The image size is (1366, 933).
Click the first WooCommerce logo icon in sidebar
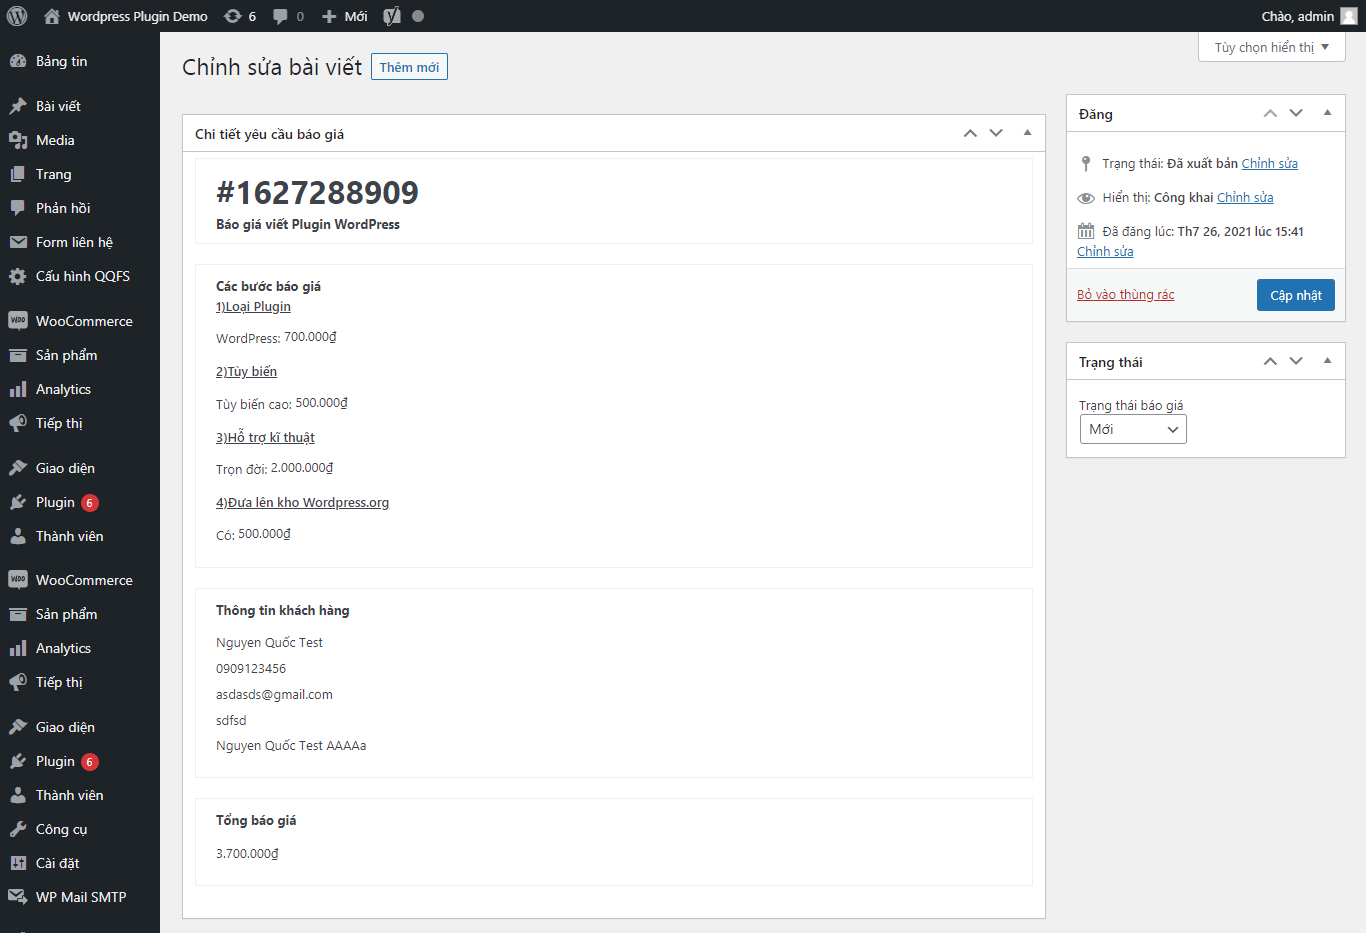(x=18, y=321)
